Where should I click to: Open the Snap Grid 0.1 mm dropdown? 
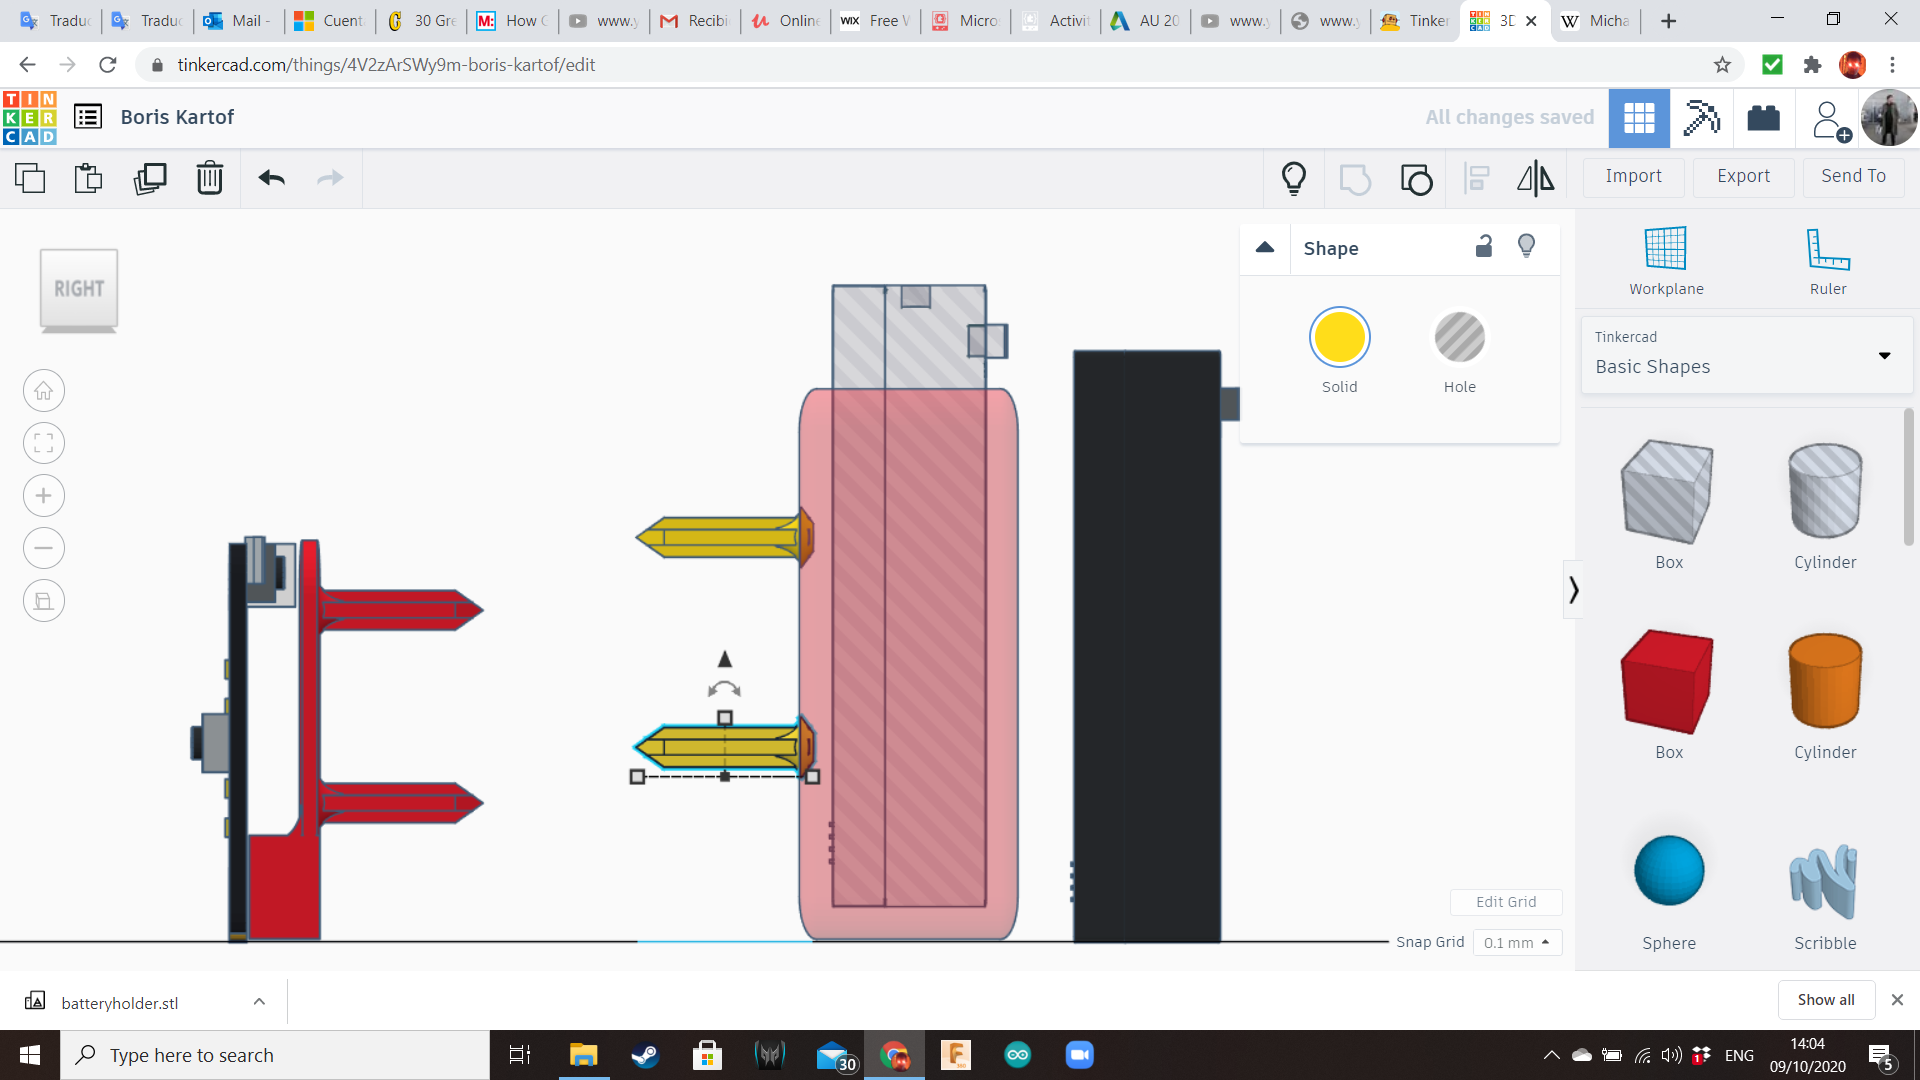[1516, 942]
